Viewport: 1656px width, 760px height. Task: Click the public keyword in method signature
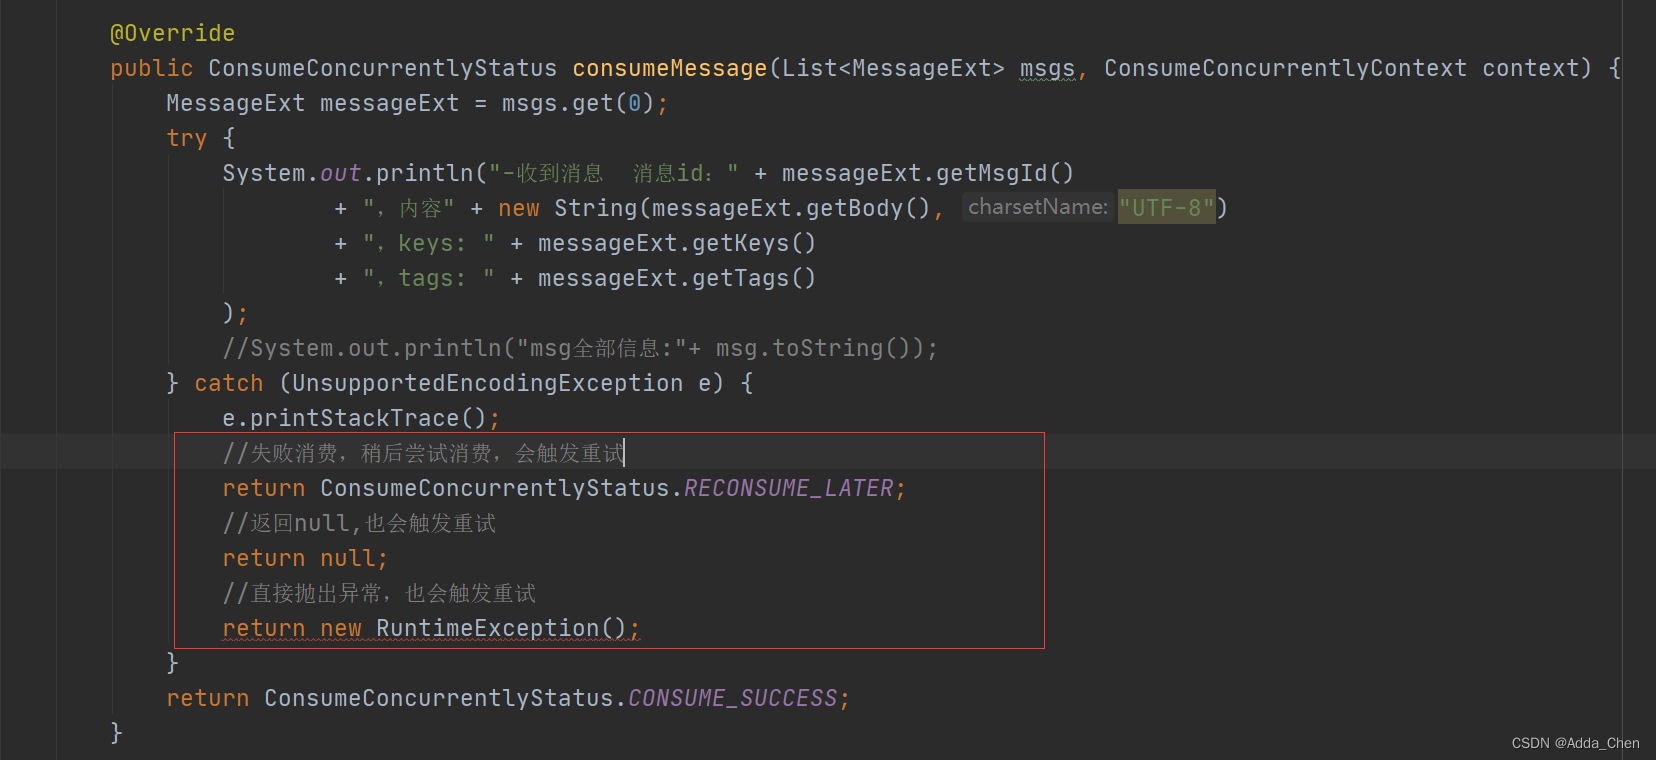pyautogui.click(x=151, y=68)
